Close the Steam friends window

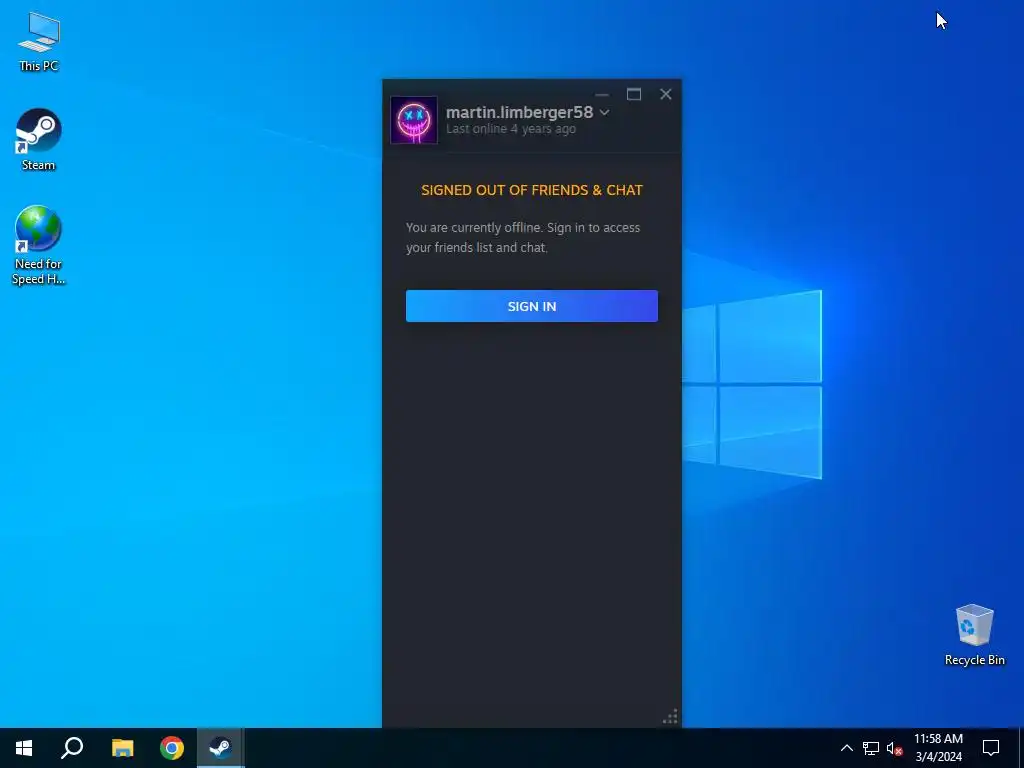tap(665, 94)
